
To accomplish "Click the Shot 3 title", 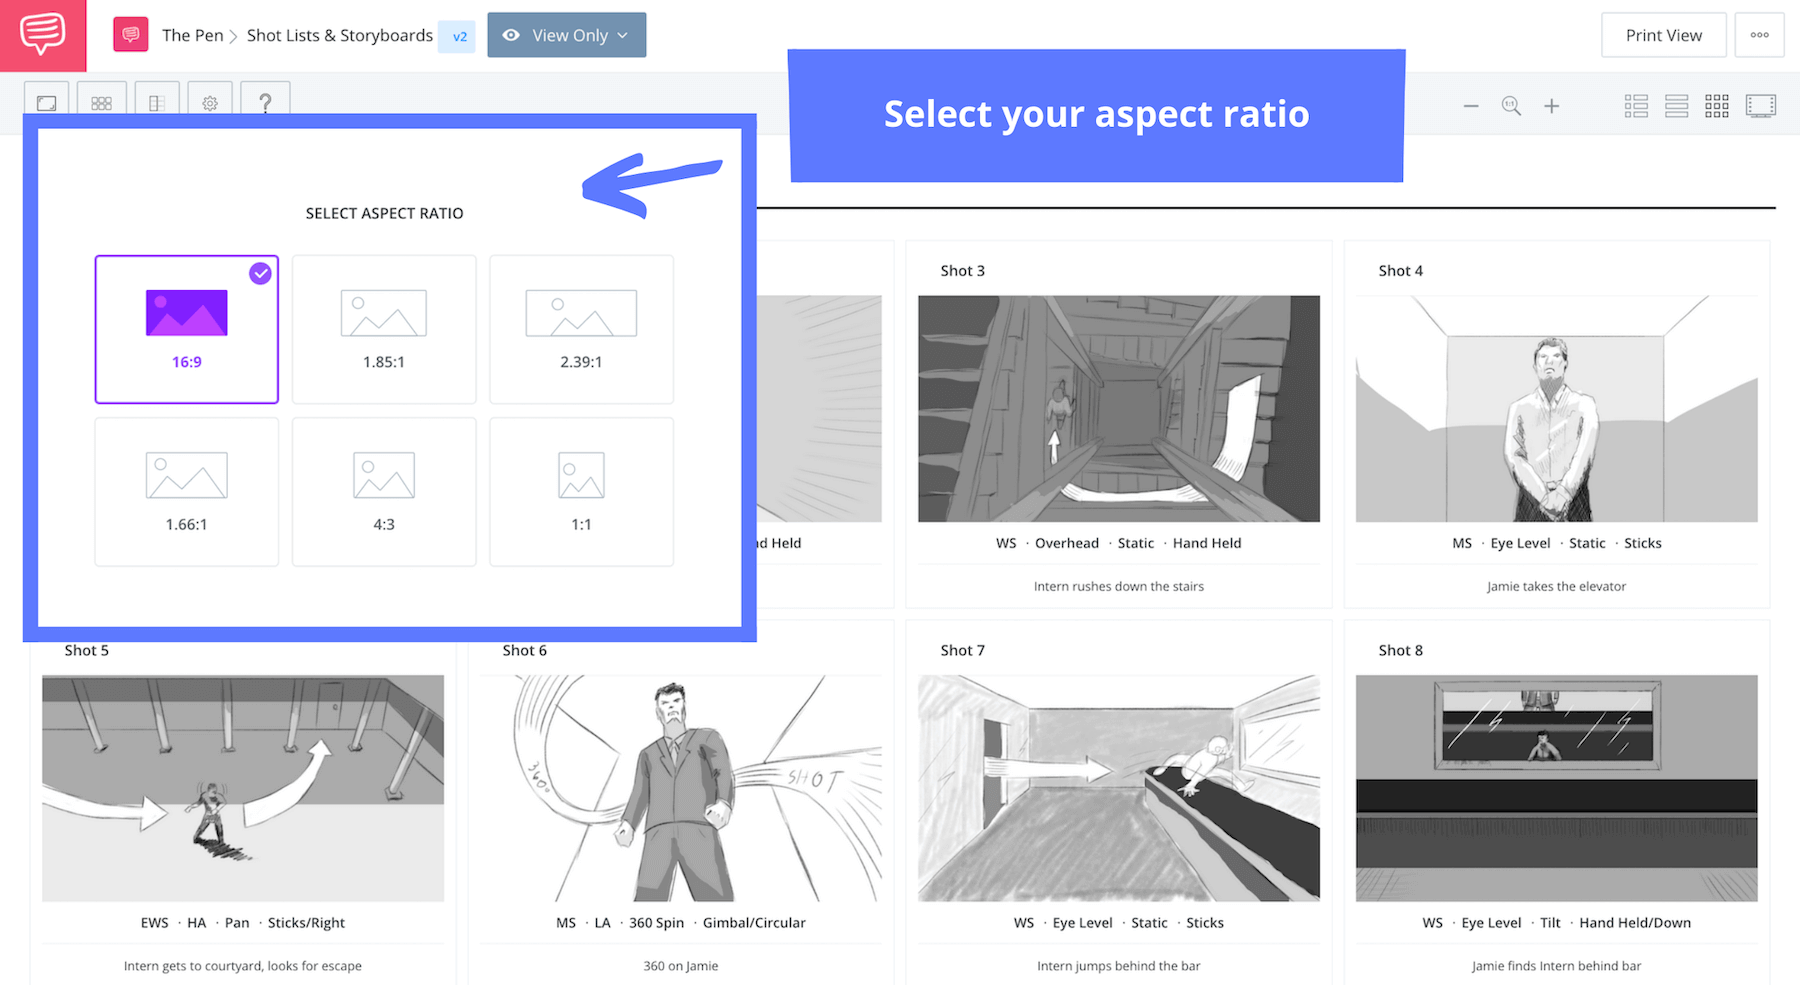I will point(963,271).
